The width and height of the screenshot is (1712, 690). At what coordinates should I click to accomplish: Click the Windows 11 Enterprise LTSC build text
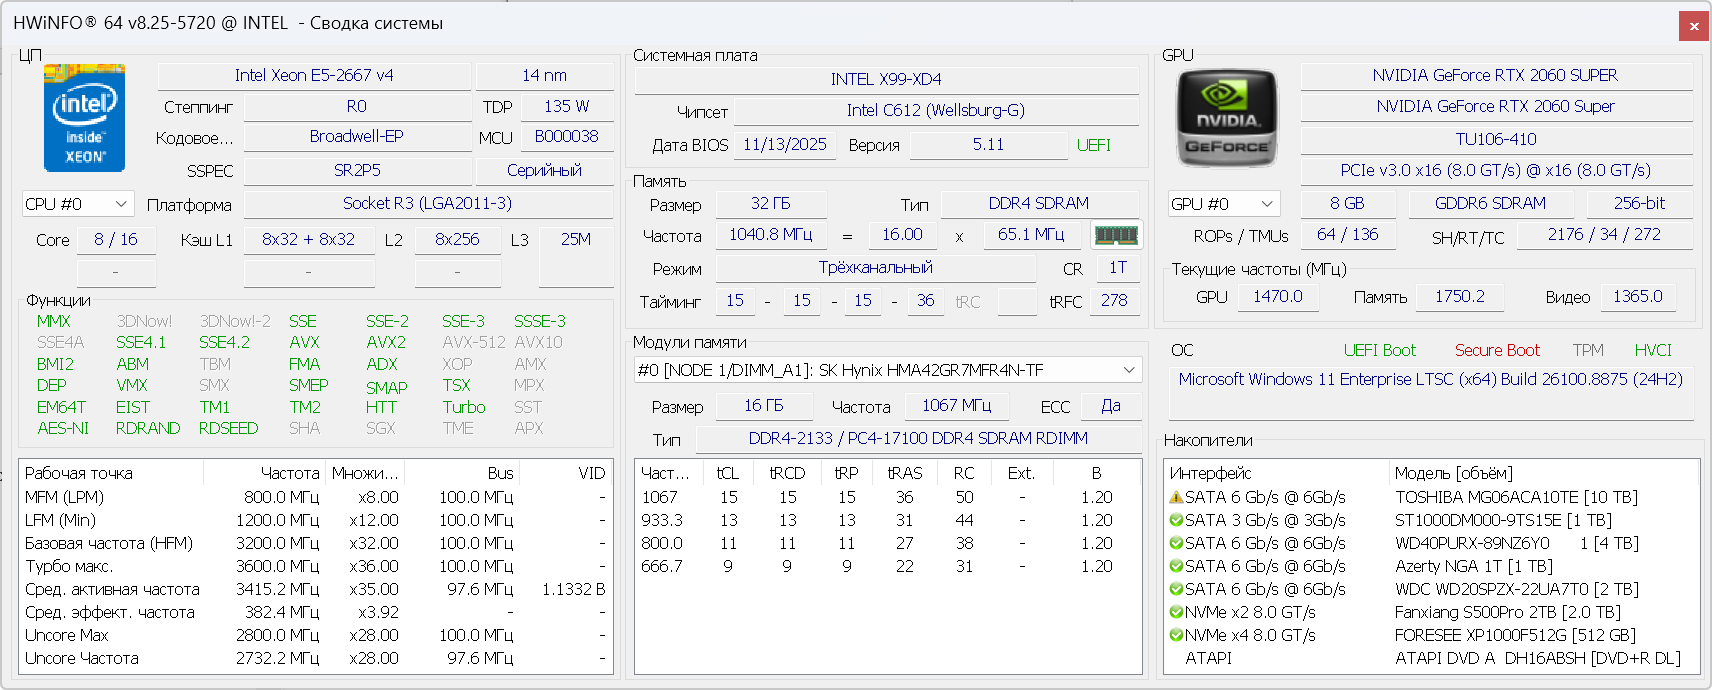[x=1430, y=379]
